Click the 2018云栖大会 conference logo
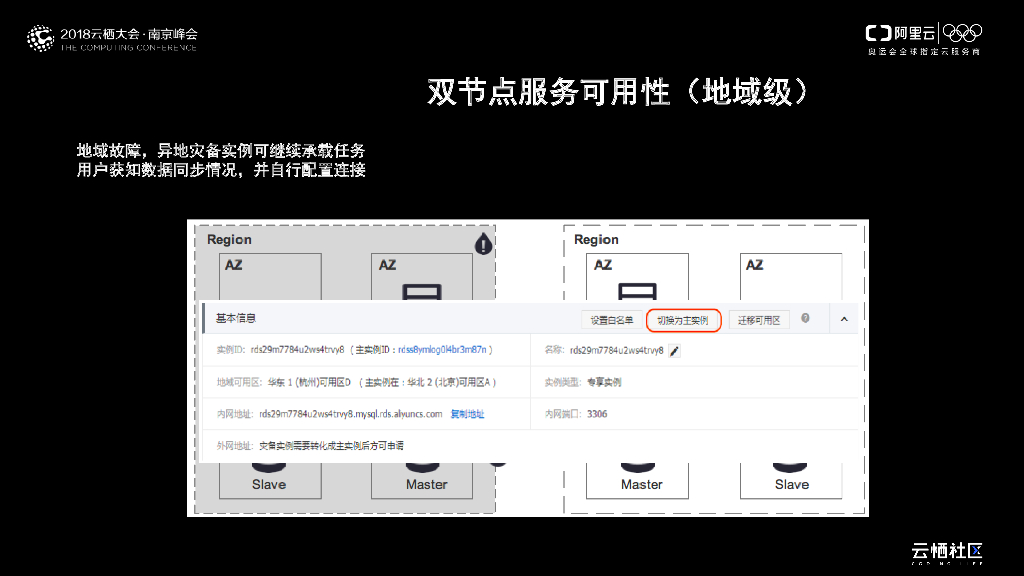Screen dimensions: 1024x576 pos(112,39)
